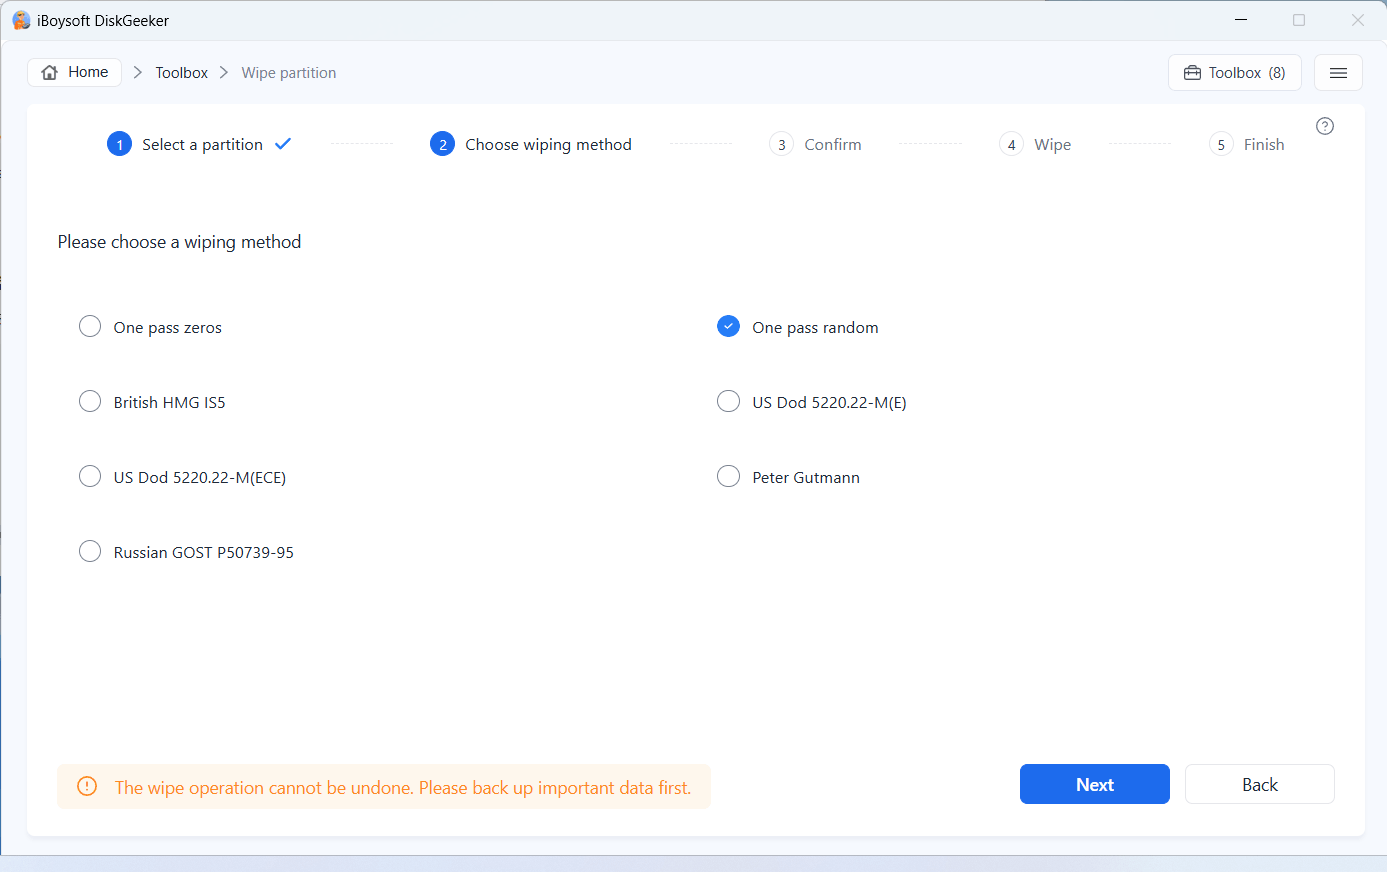Image resolution: width=1387 pixels, height=872 pixels.
Task: Choose the British HMG IS5 method
Action: 152,402
